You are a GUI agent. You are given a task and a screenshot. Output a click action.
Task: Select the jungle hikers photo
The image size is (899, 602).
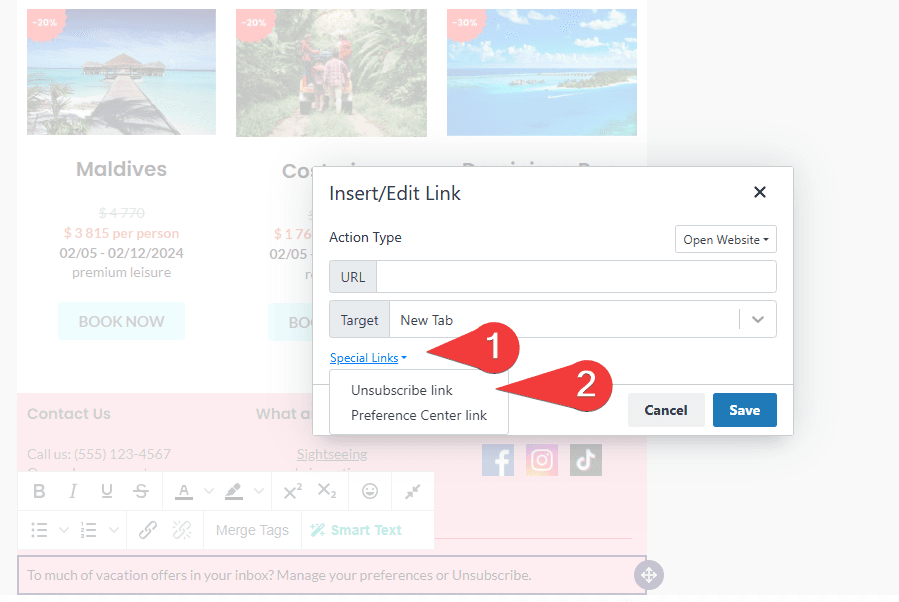[x=331, y=73]
